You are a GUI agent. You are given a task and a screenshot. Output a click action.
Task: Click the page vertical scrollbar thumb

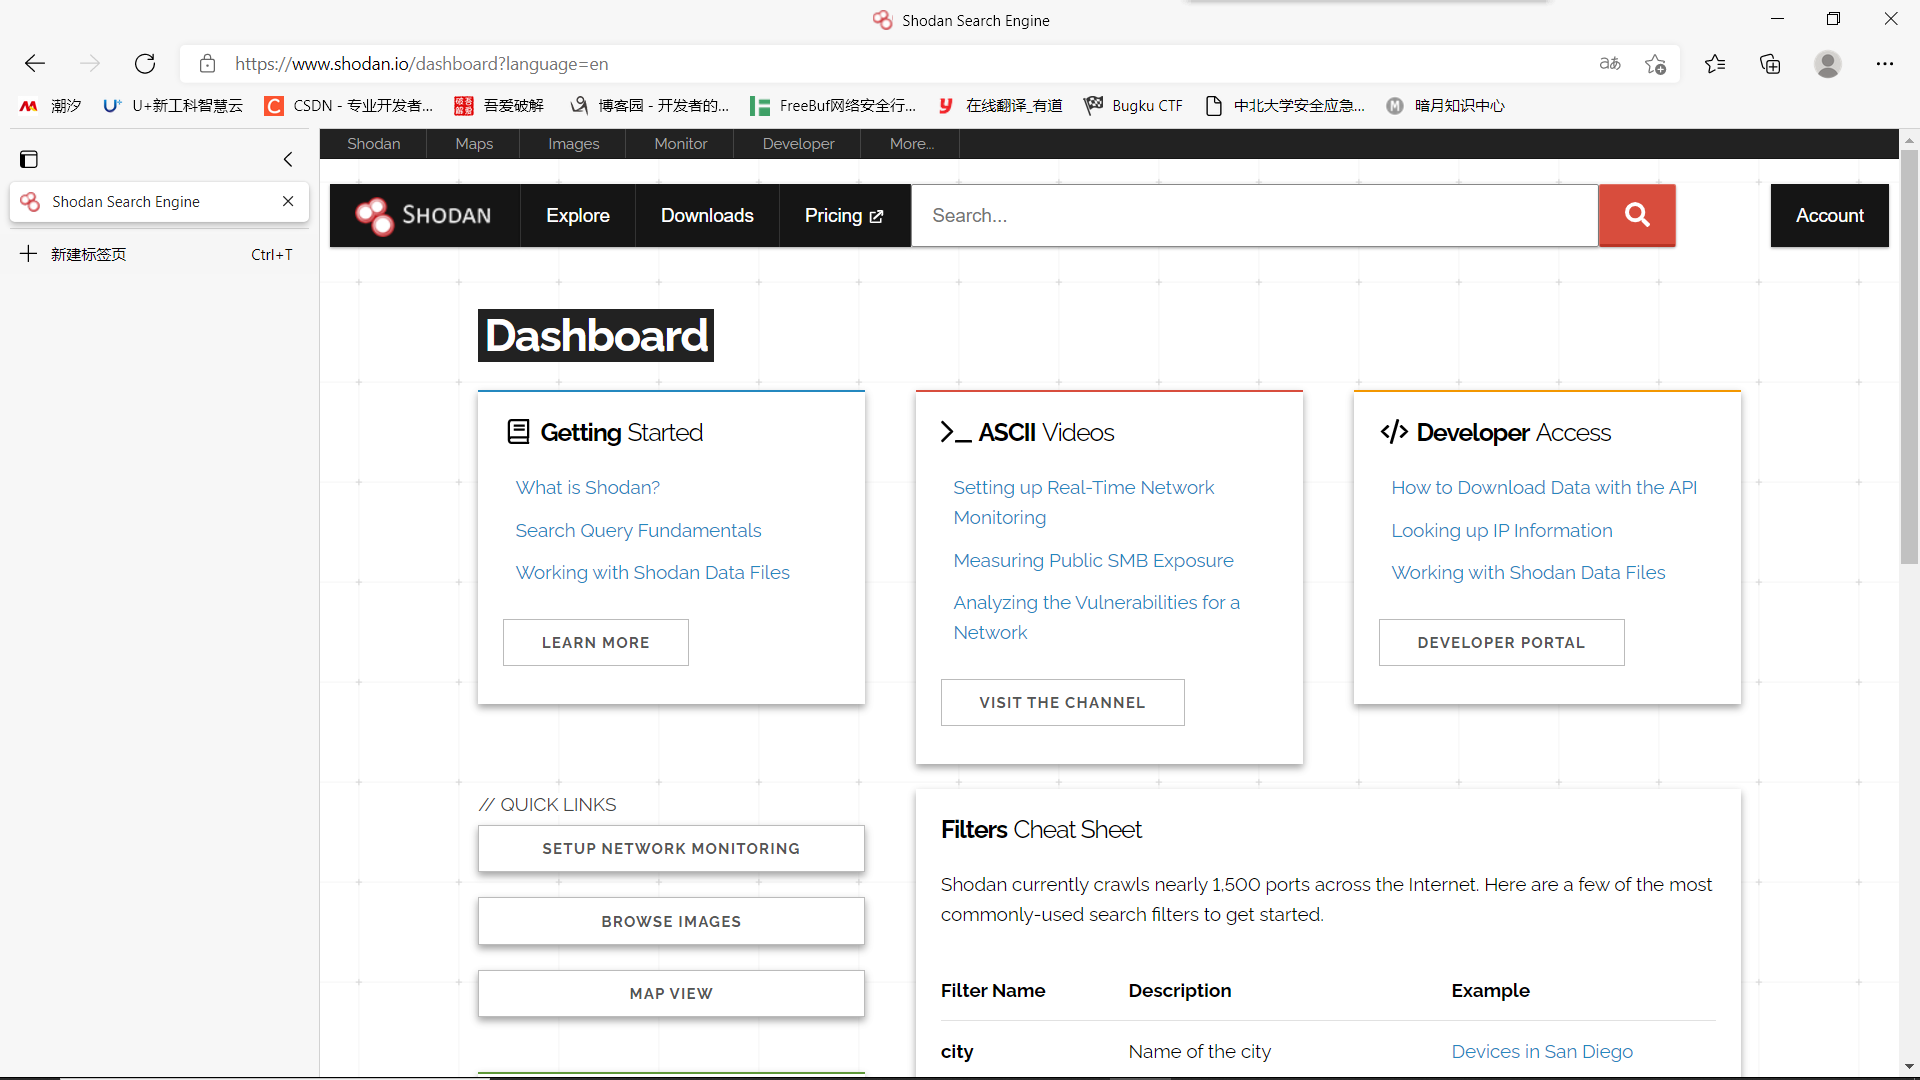tap(1909, 357)
